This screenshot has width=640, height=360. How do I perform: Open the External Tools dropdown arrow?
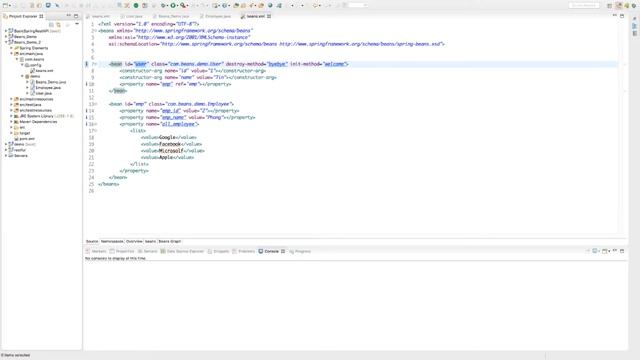[187, 6]
